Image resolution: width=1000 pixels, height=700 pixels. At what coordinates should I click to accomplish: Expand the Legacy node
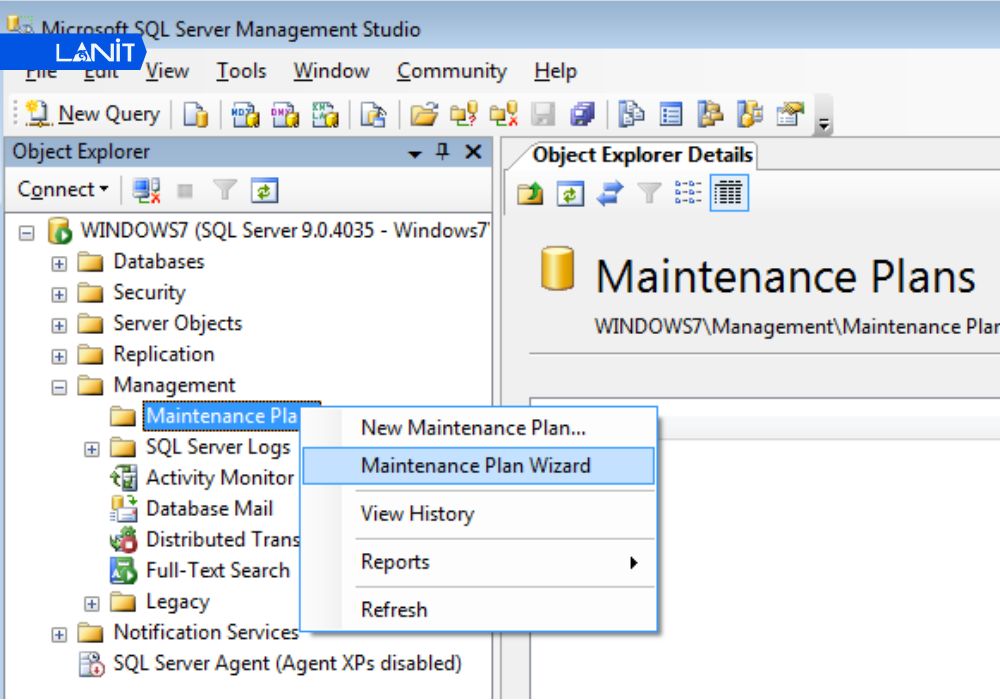(x=90, y=602)
